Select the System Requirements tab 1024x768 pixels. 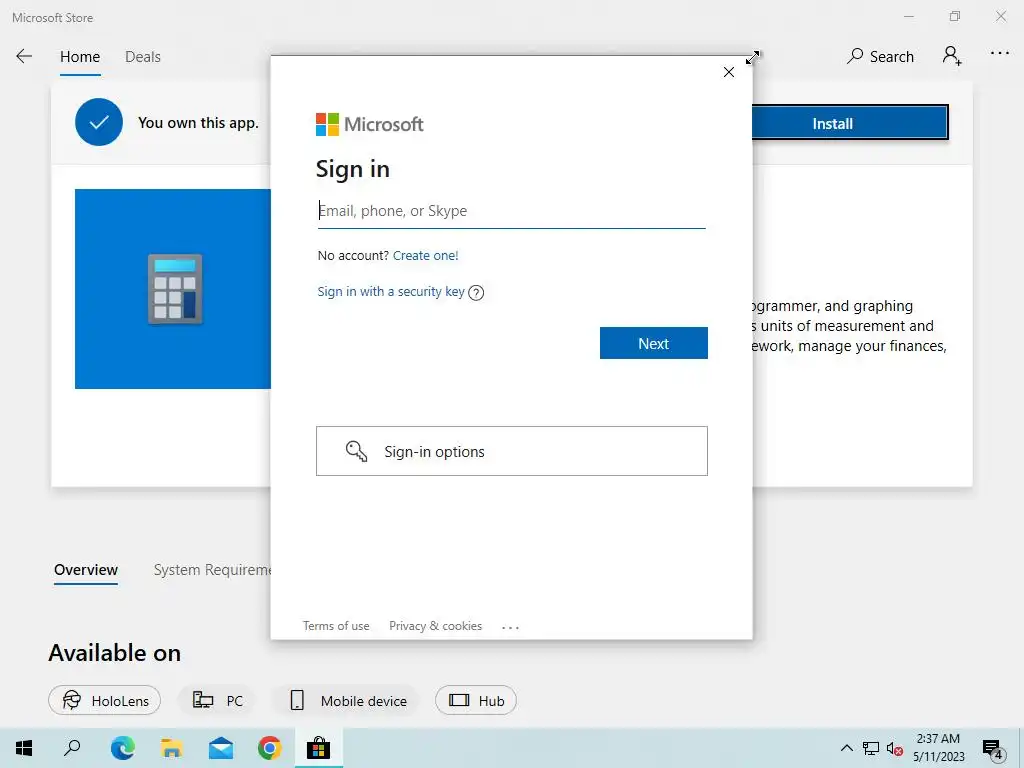(x=212, y=569)
